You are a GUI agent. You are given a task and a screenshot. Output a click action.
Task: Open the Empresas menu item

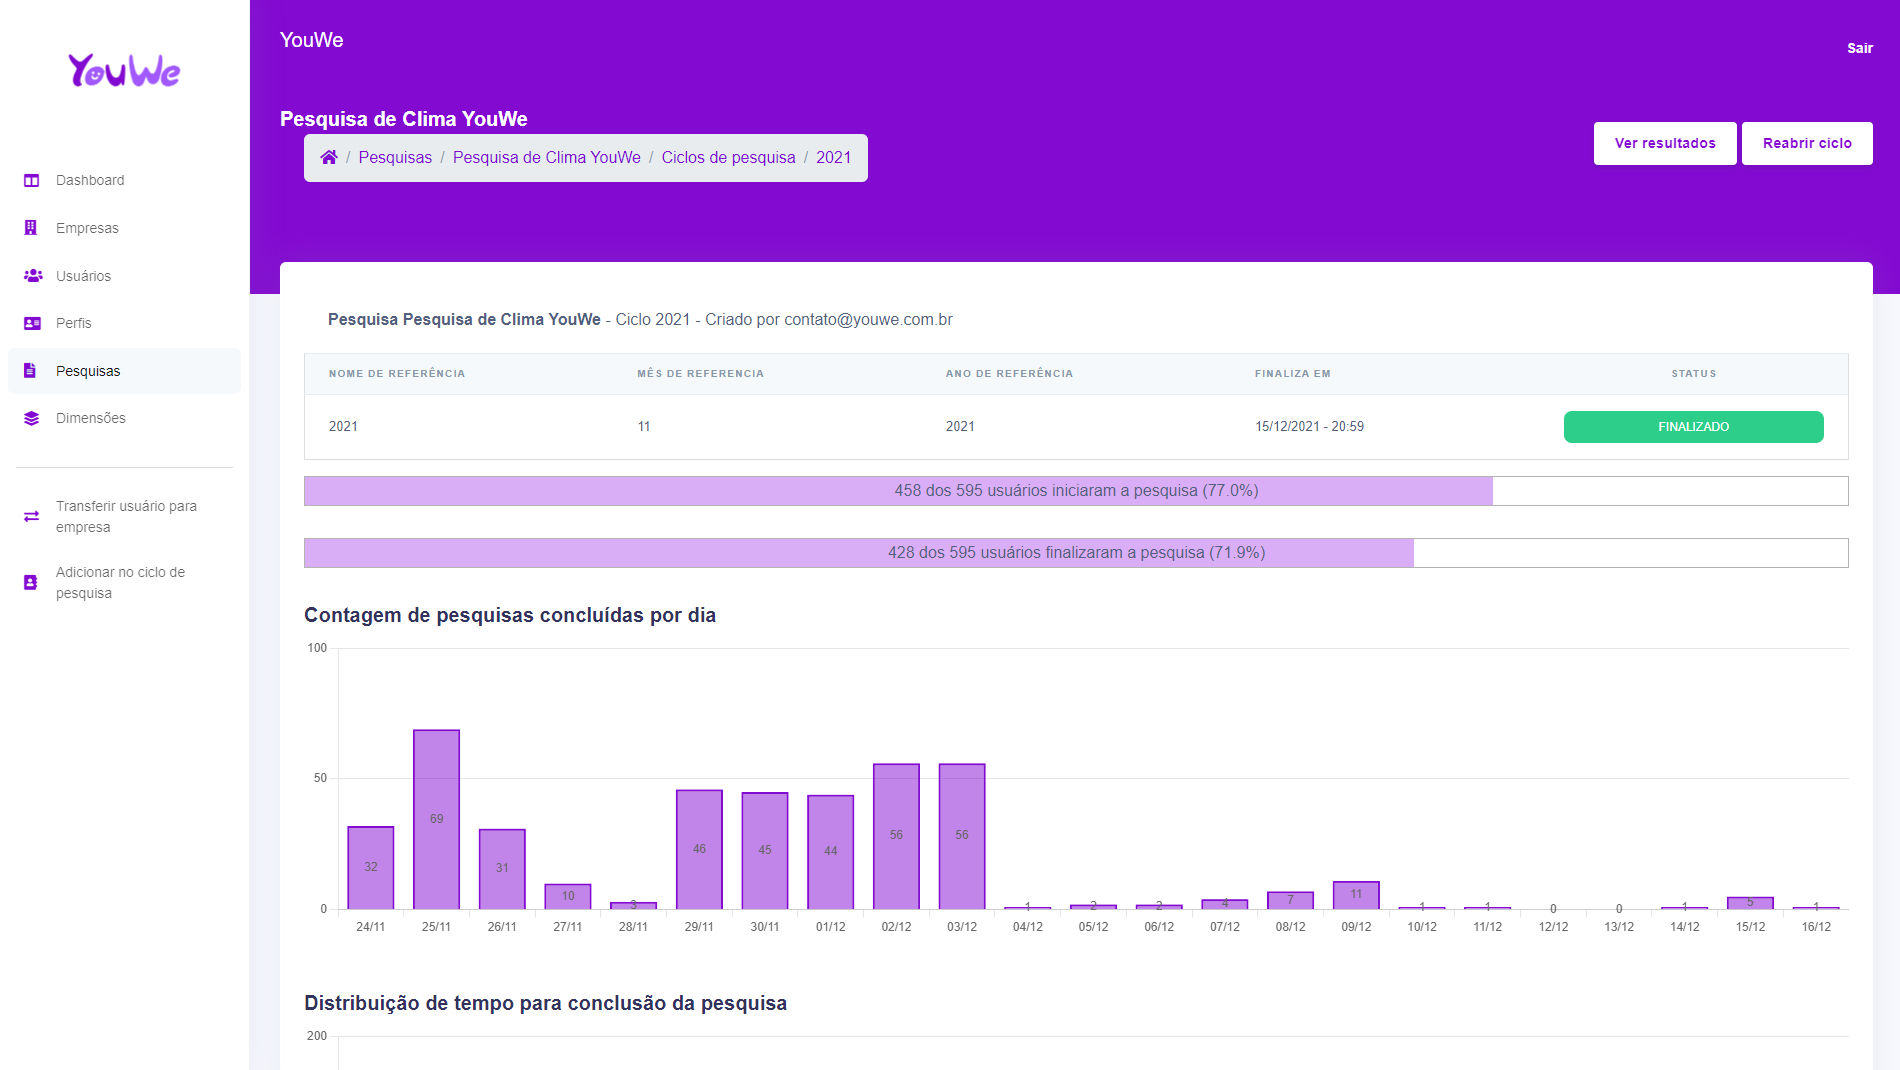tap(87, 228)
